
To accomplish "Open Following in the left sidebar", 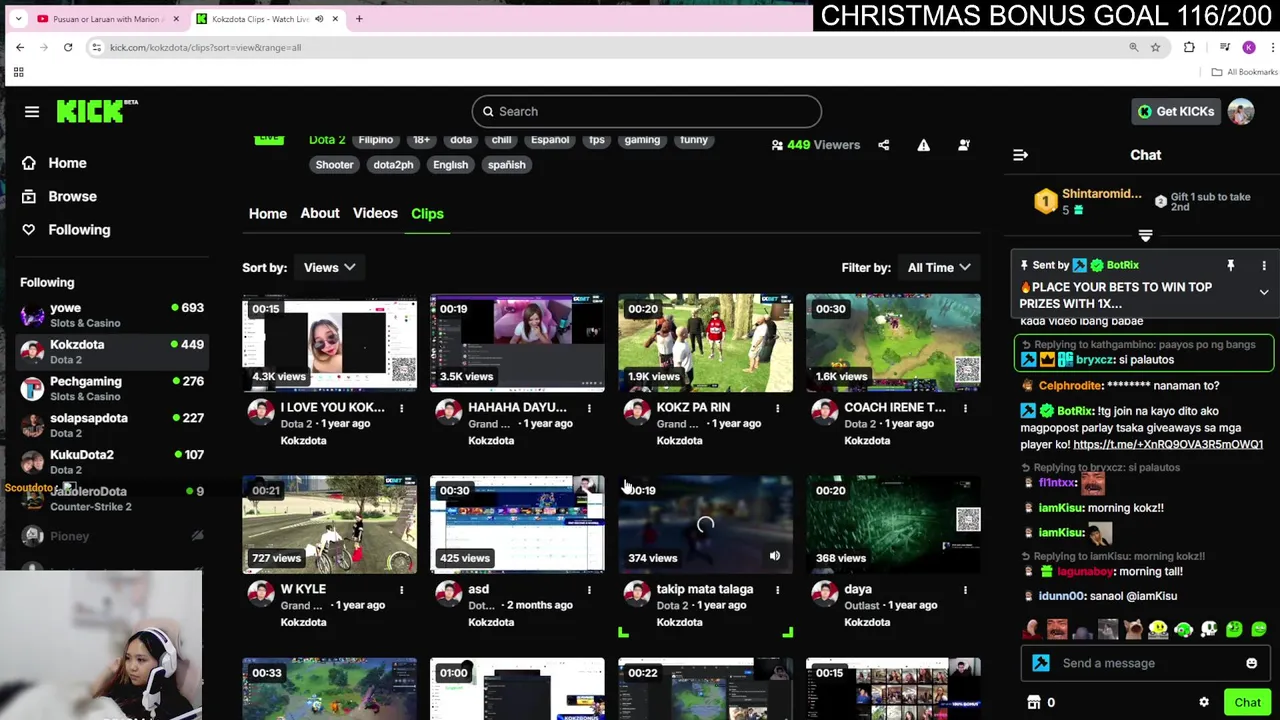I will 66,230.
